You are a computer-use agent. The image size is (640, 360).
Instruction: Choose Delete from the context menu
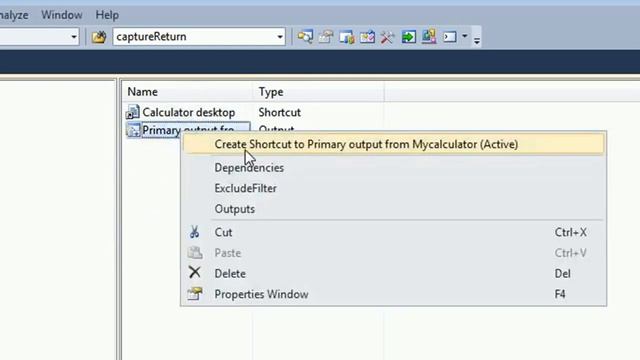click(x=393, y=273)
